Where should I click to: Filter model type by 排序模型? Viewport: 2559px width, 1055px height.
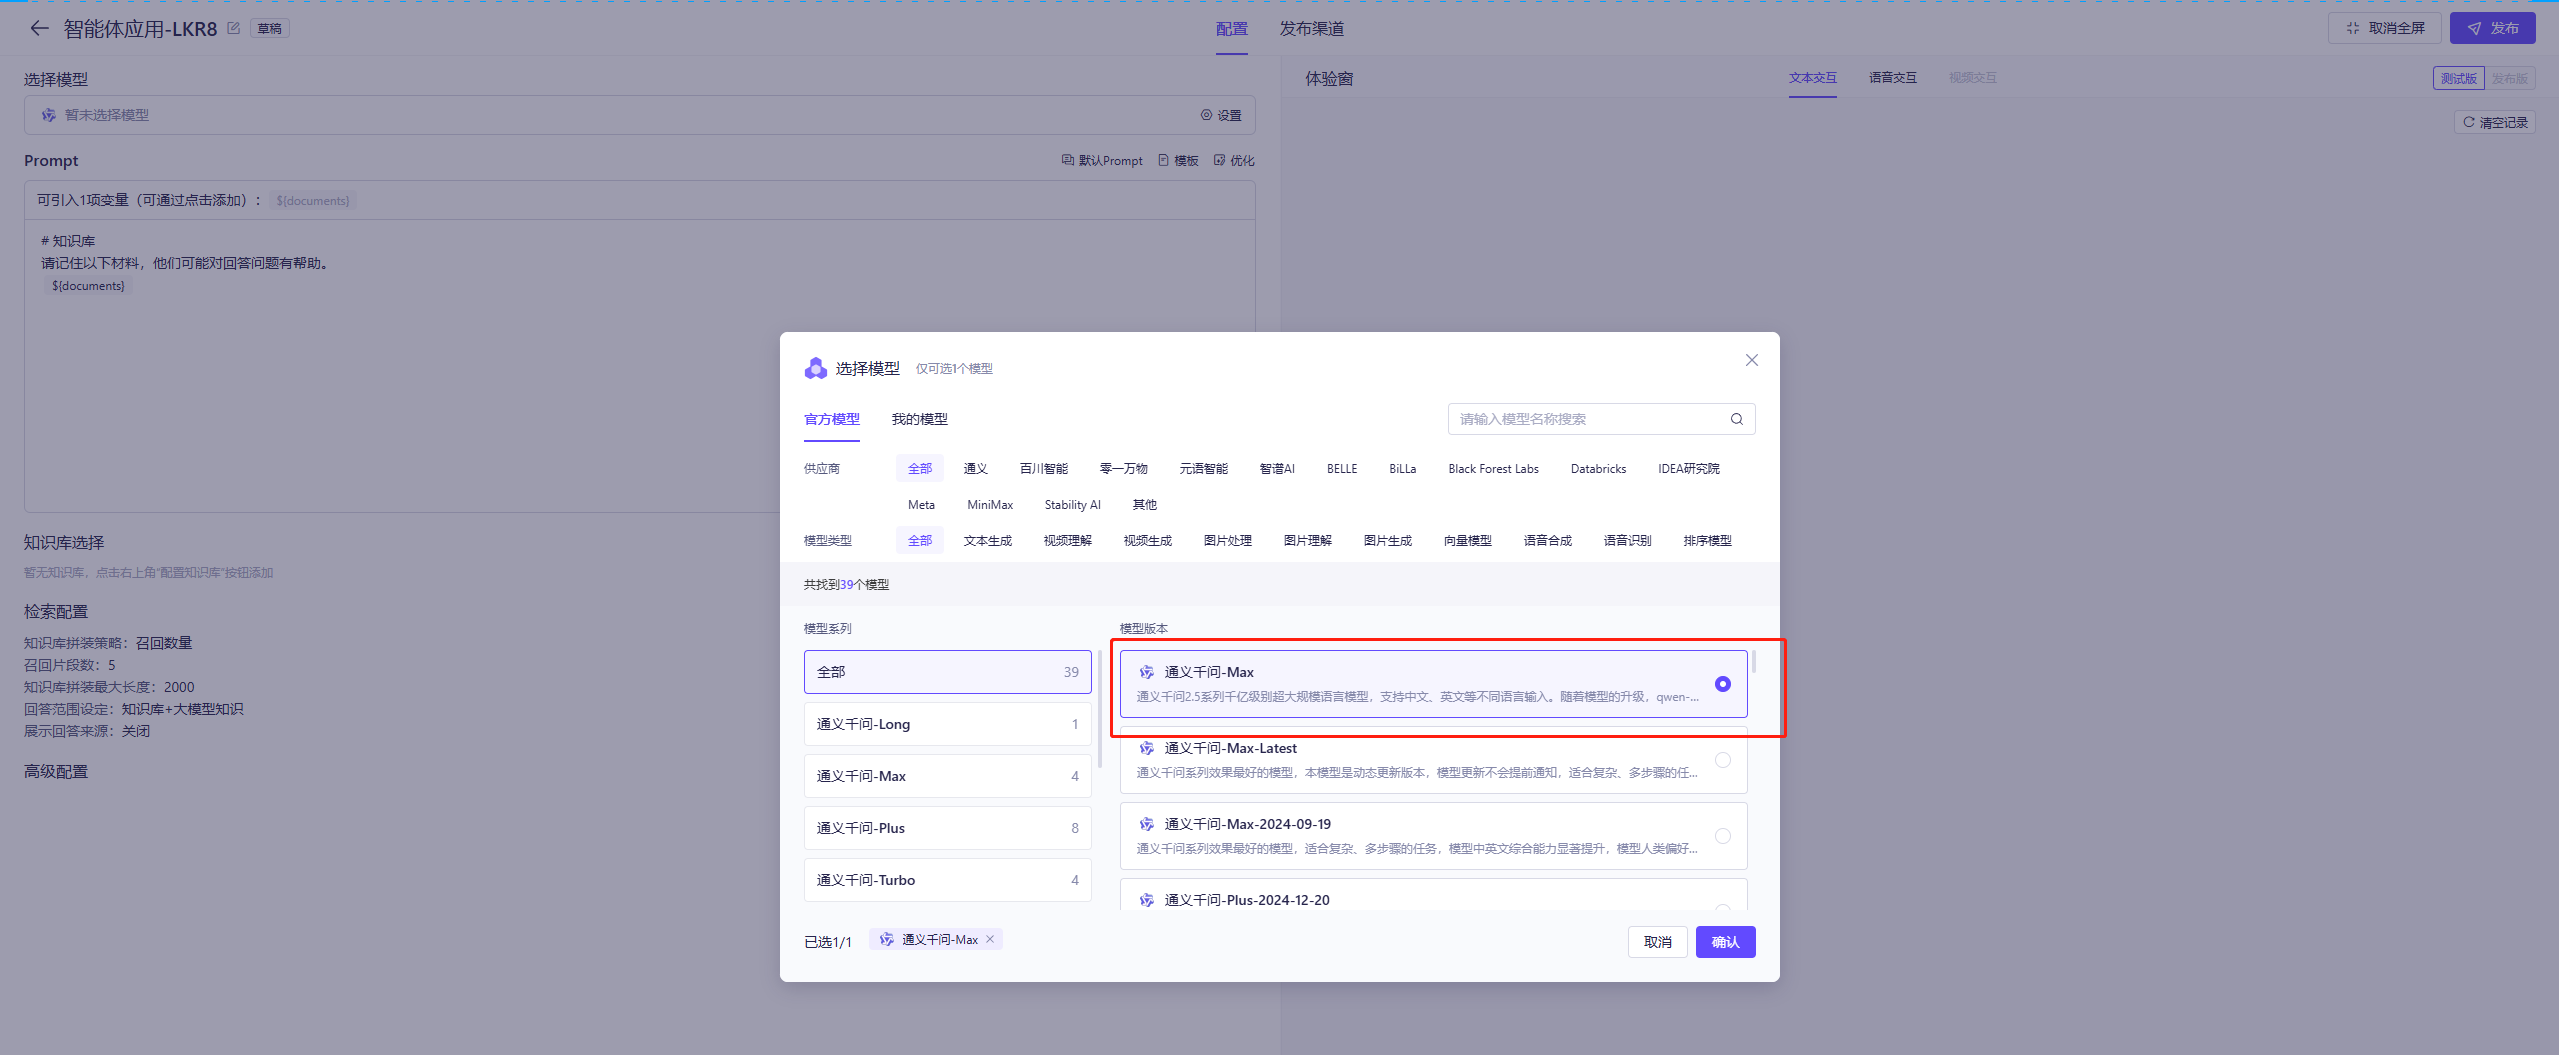pos(1708,541)
